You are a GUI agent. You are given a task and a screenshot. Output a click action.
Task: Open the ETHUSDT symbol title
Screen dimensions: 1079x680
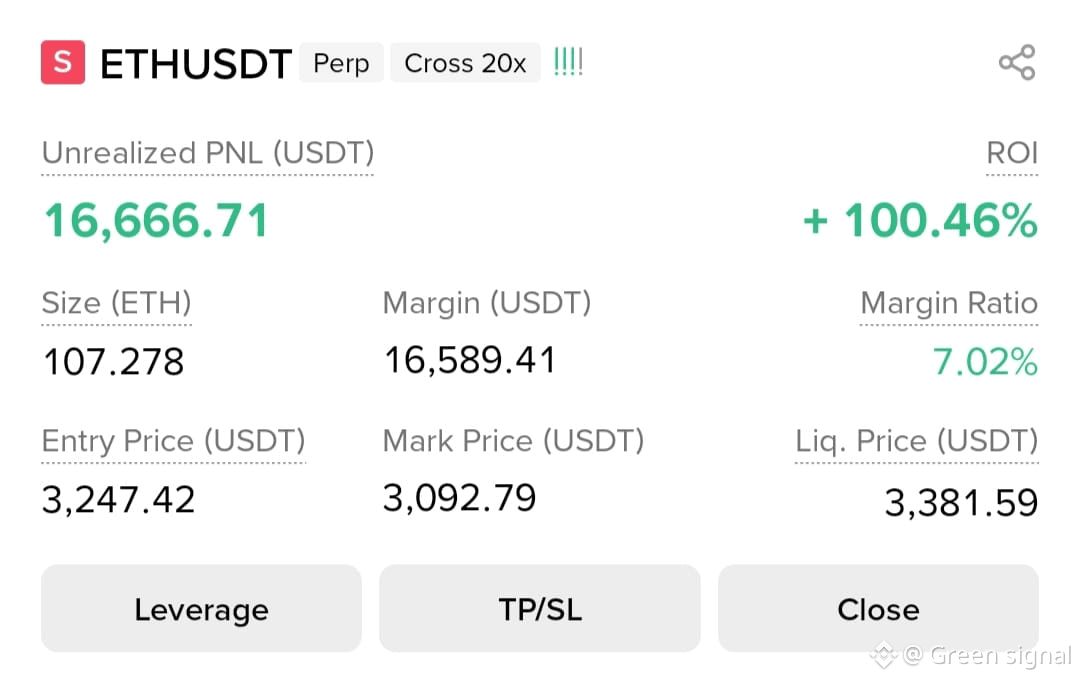coord(196,64)
